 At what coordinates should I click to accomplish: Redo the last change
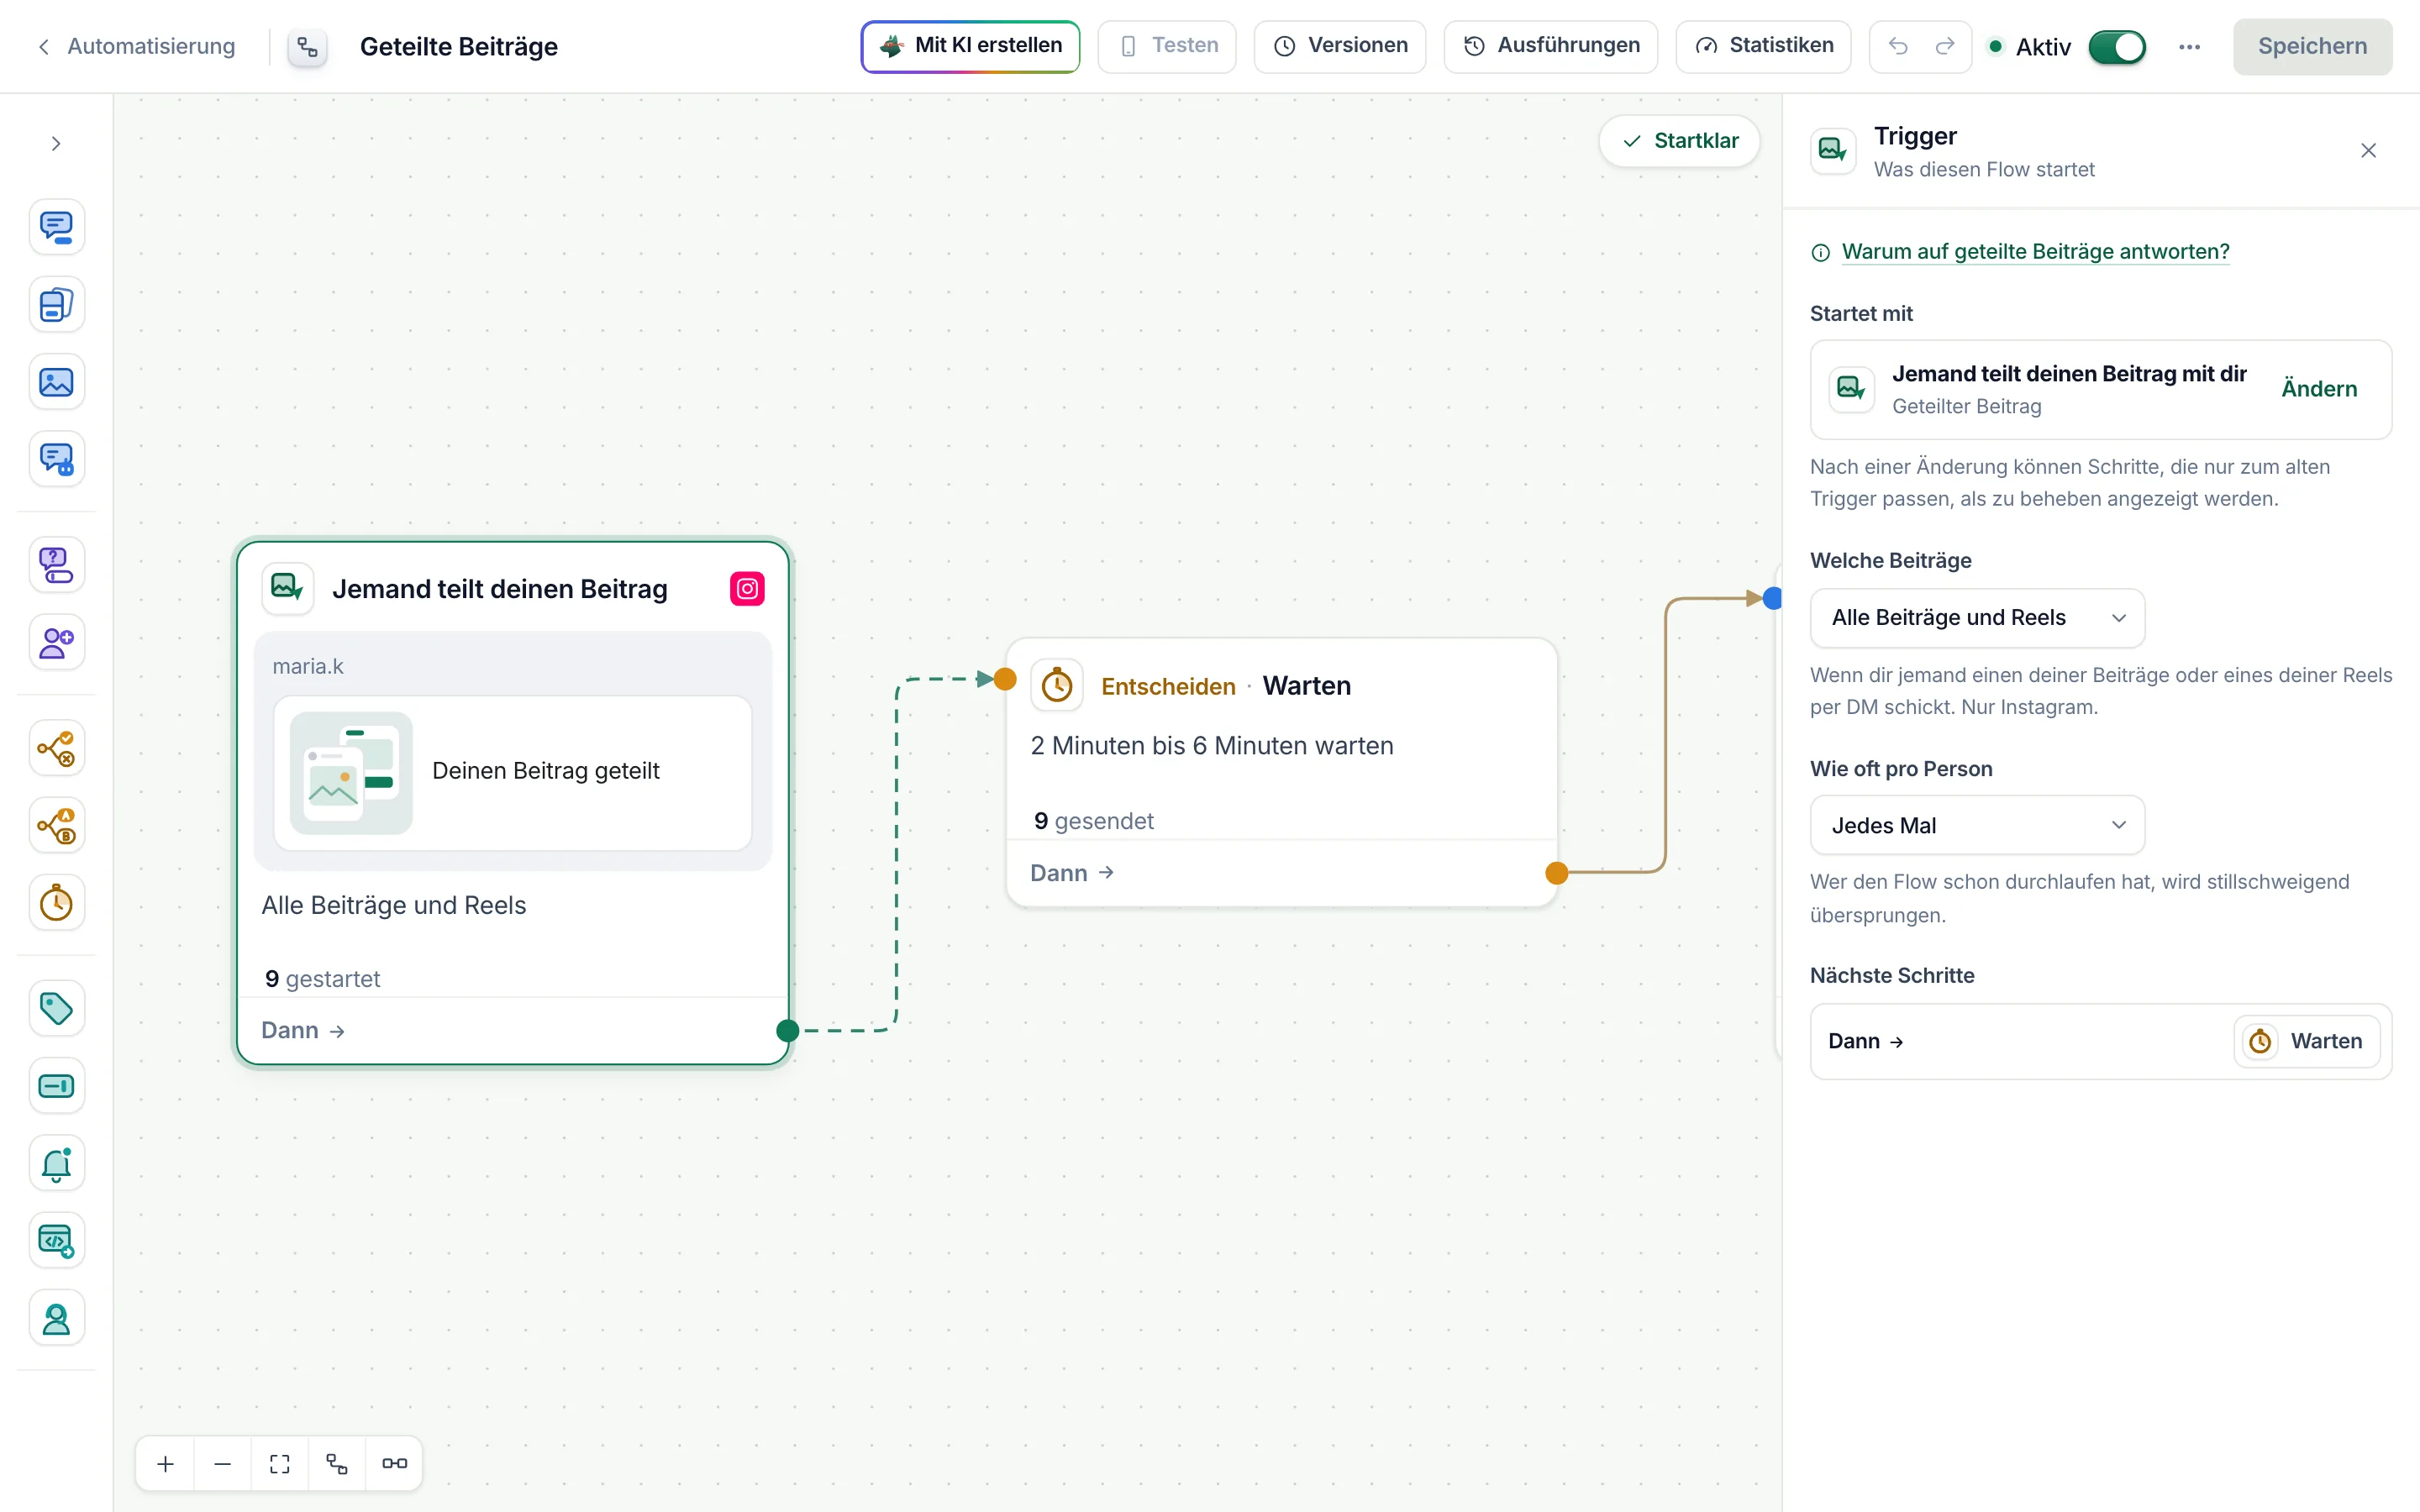[x=1945, y=46]
